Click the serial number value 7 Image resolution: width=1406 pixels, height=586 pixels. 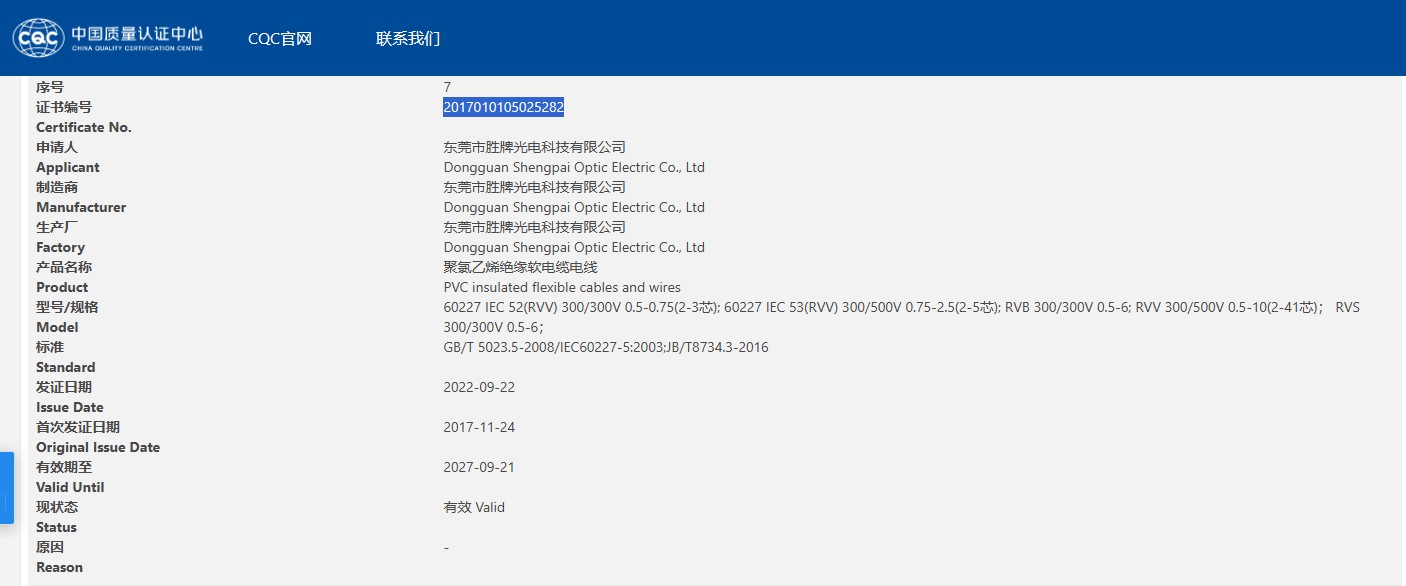tap(447, 87)
